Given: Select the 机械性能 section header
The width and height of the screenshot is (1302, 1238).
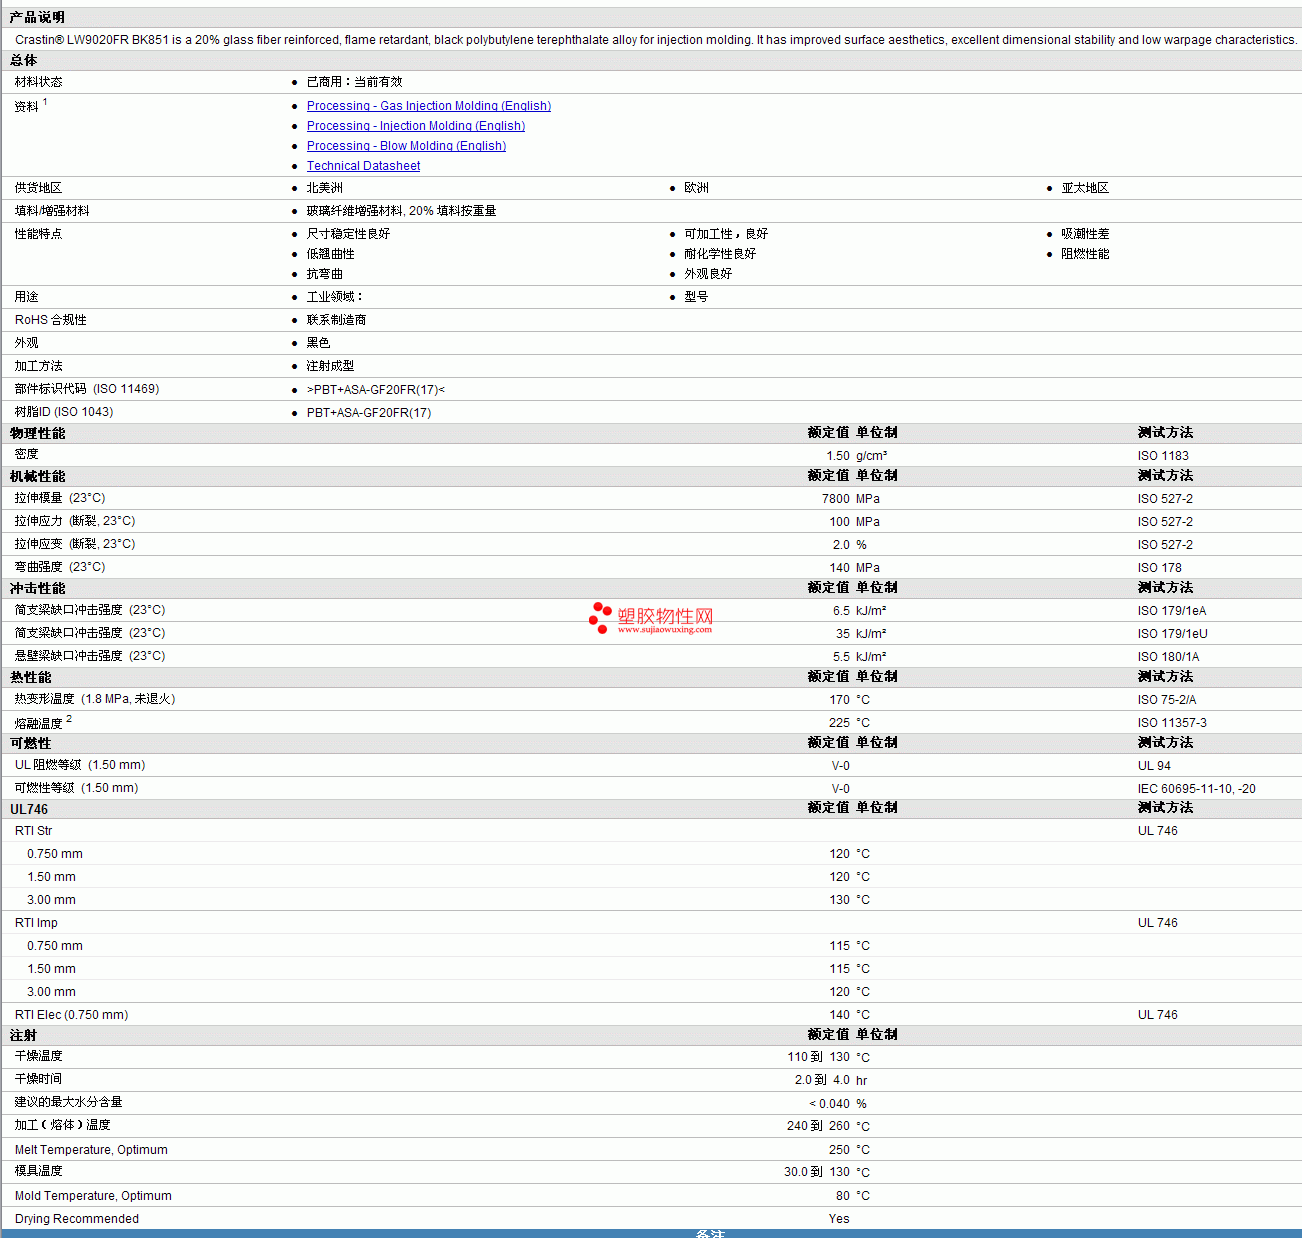Looking at the screenshot, I should click(x=37, y=477).
